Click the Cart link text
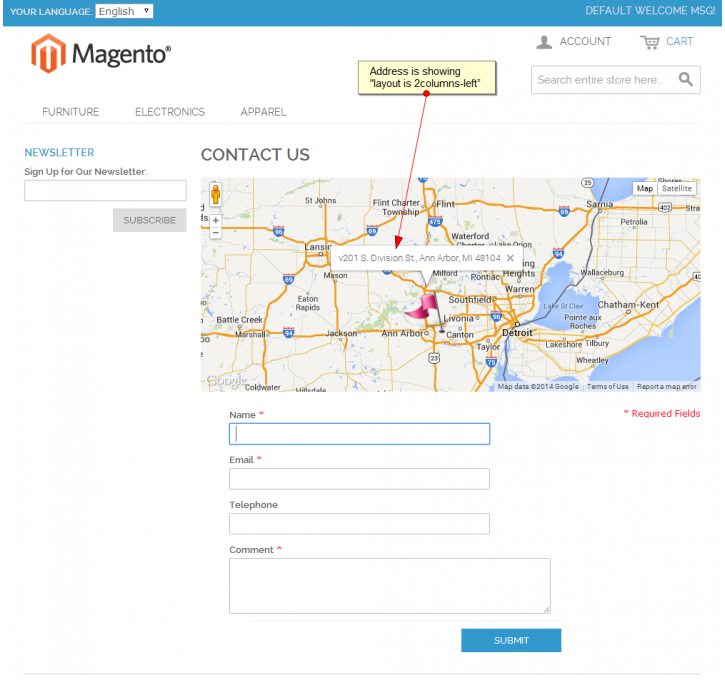The height and width of the screenshot is (680, 725). [679, 42]
